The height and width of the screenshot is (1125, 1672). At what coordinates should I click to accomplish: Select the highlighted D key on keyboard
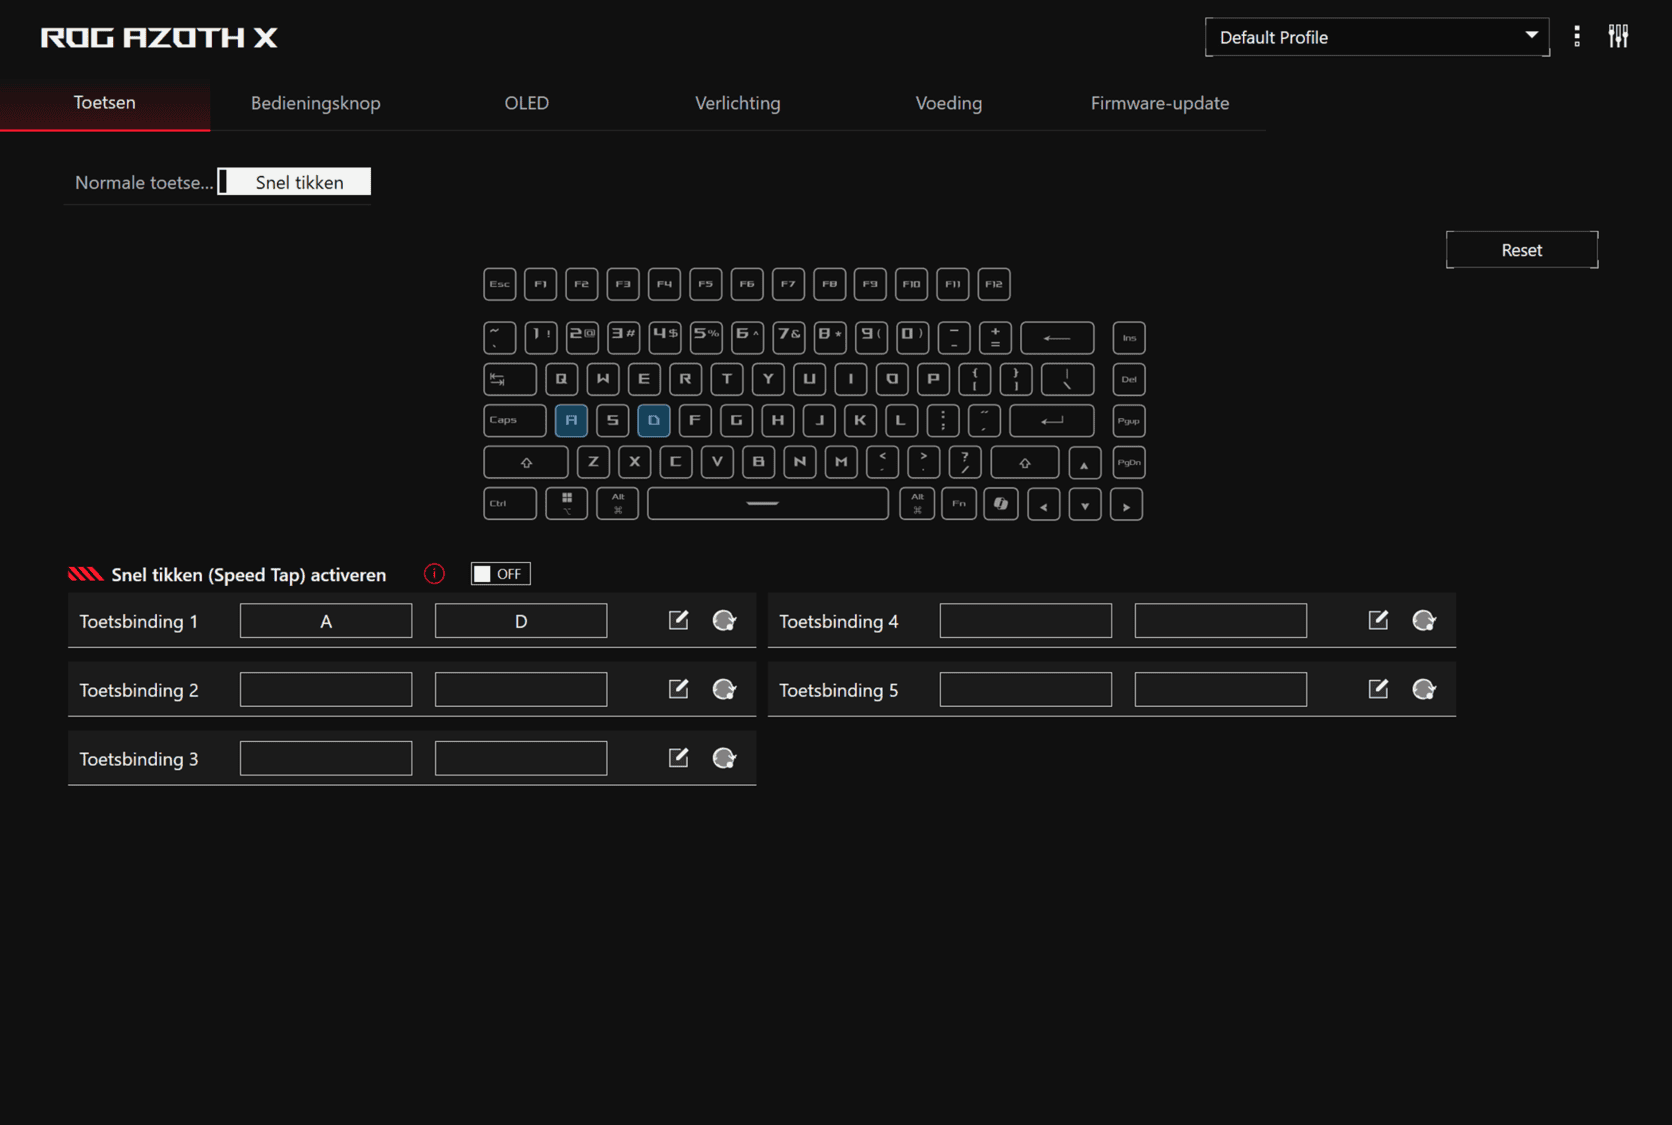click(x=653, y=421)
